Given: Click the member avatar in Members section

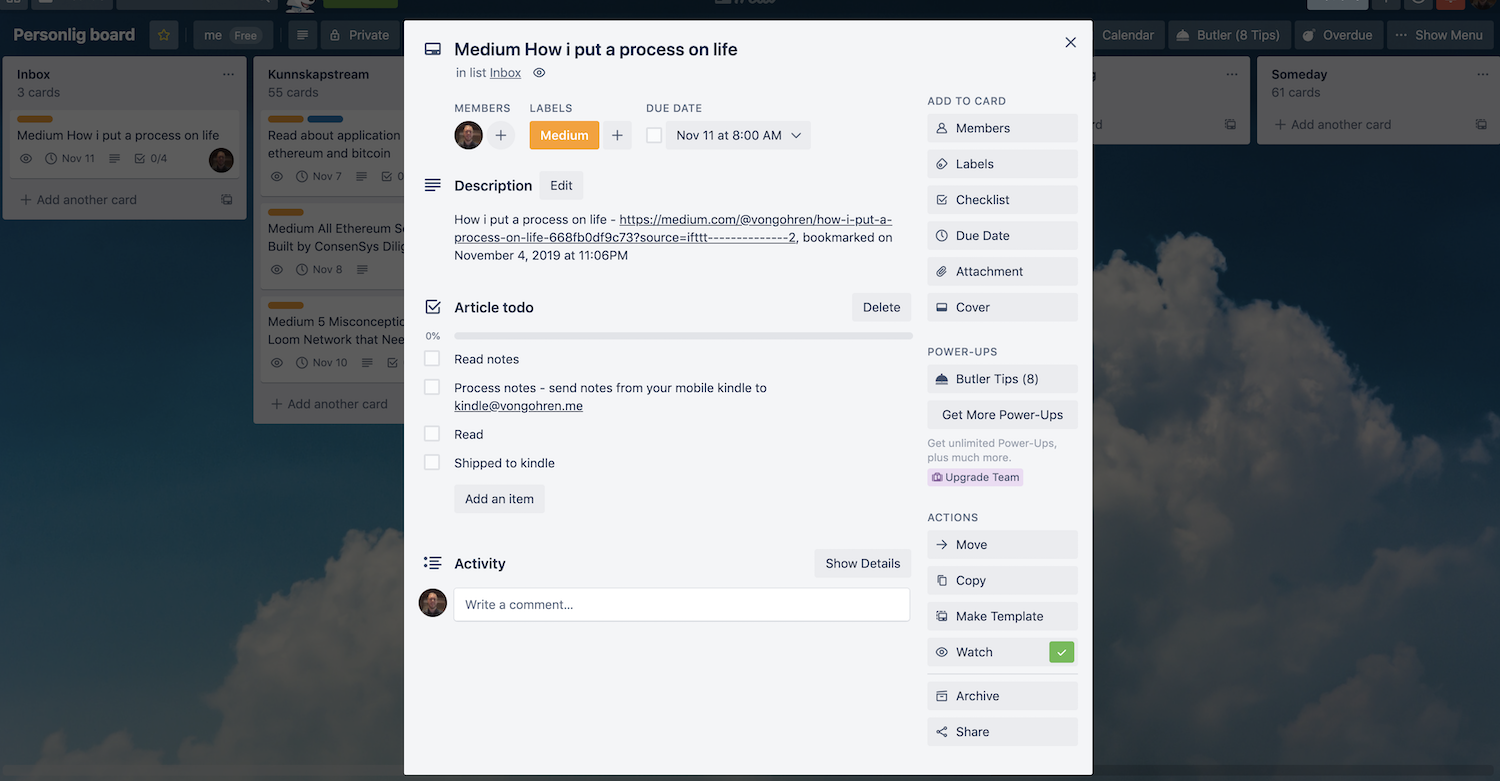Looking at the screenshot, I should pyautogui.click(x=468, y=135).
